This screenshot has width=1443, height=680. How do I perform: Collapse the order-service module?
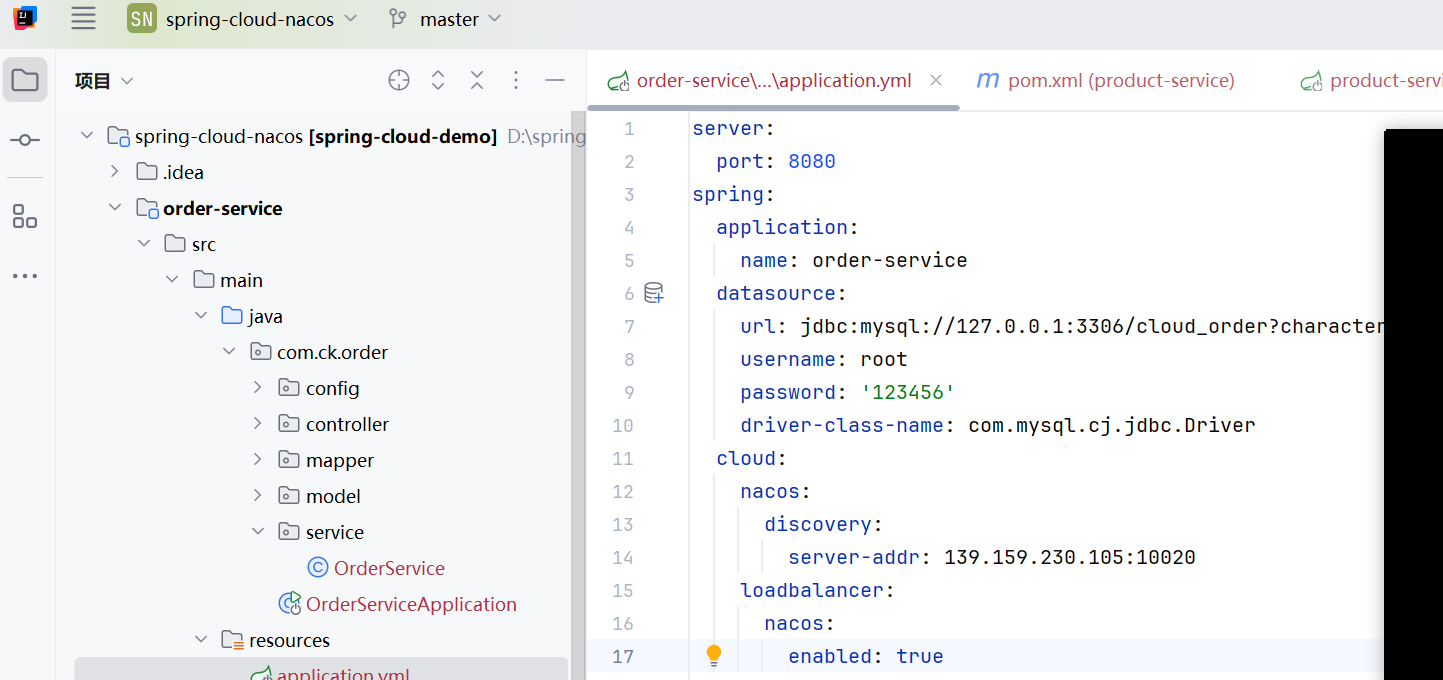(116, 208)
